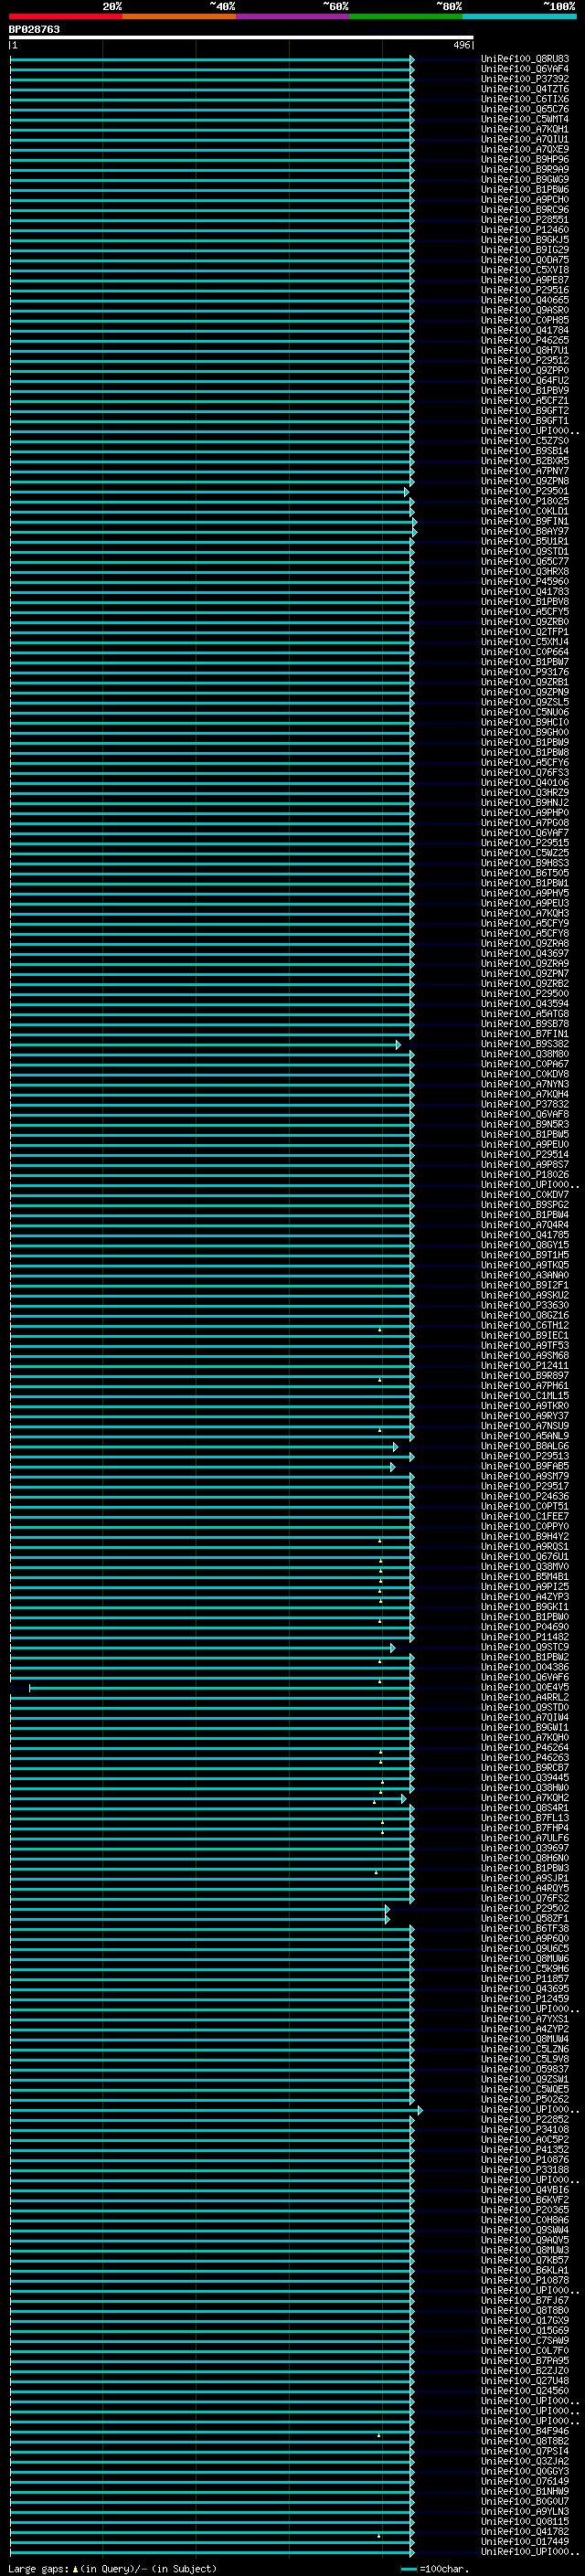Select hit label UniRef100_C6TH12
Viewport: 585px width, 2576px height.
click(x=525, y=1325)
